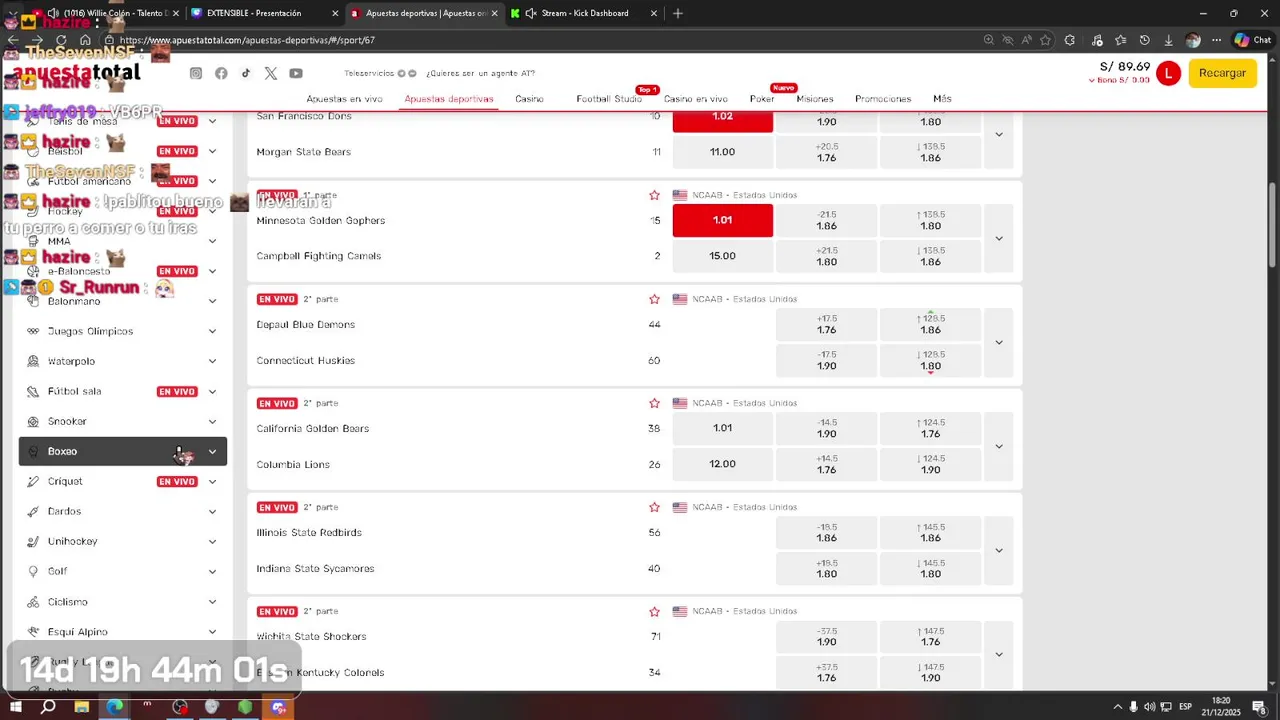This screenshot has height=720, width=1280.
Task: Click the Waterpolo sport icon in sidebar
Action: click(33, 361)
